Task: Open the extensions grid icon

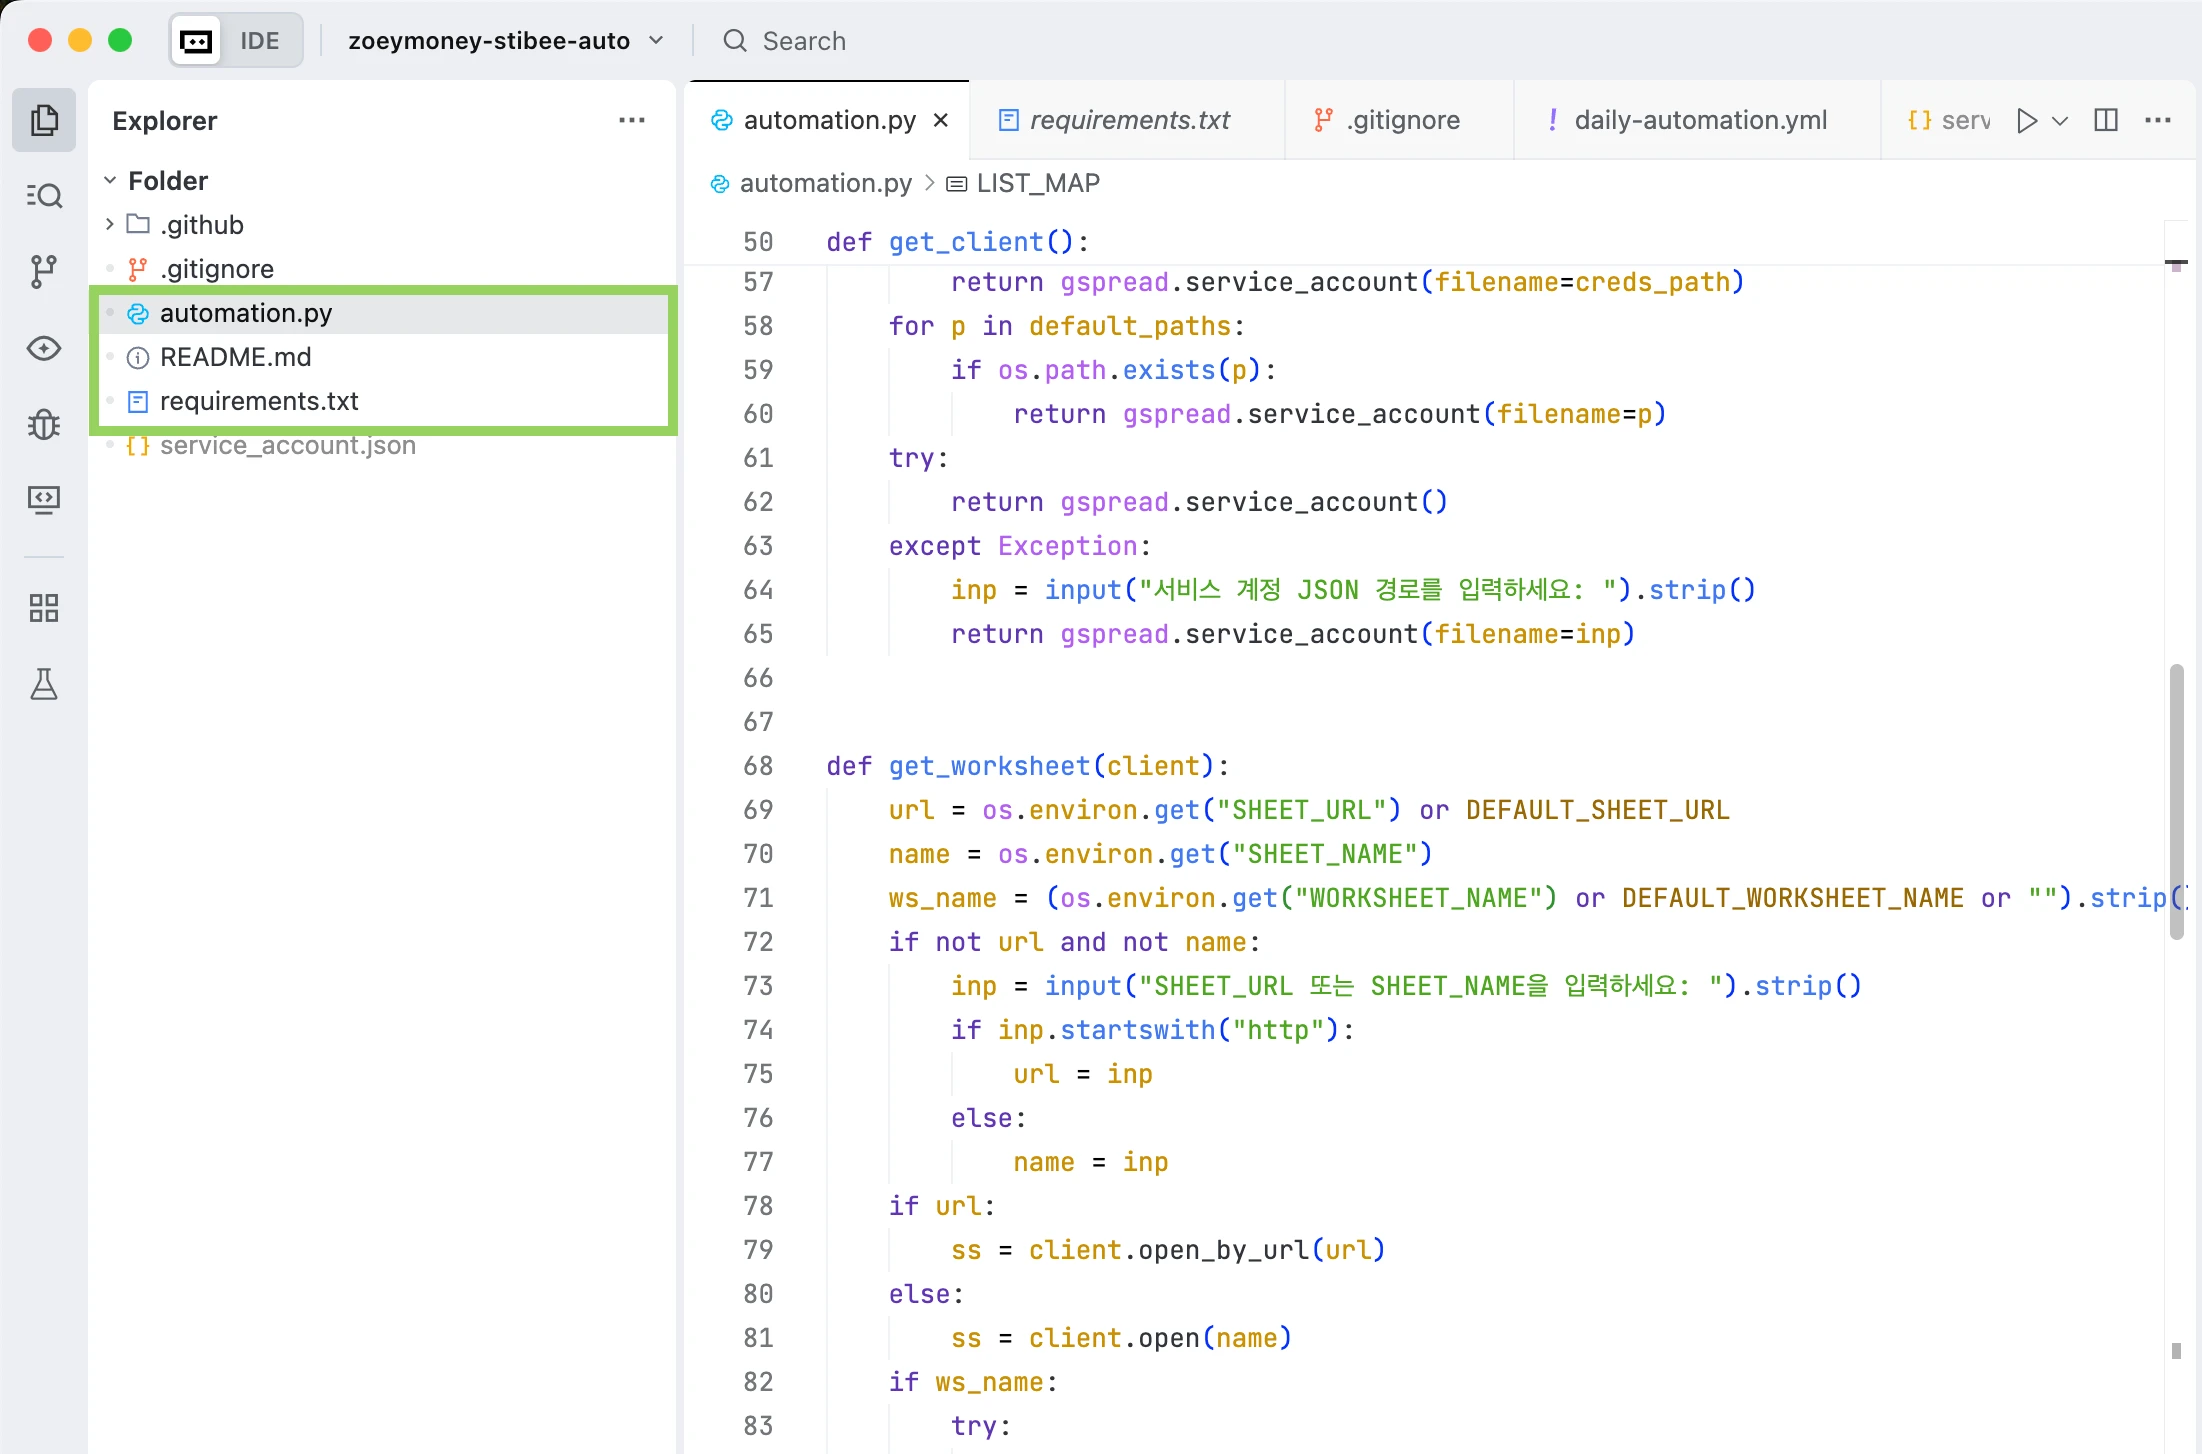Action: (x=44, y=608)
